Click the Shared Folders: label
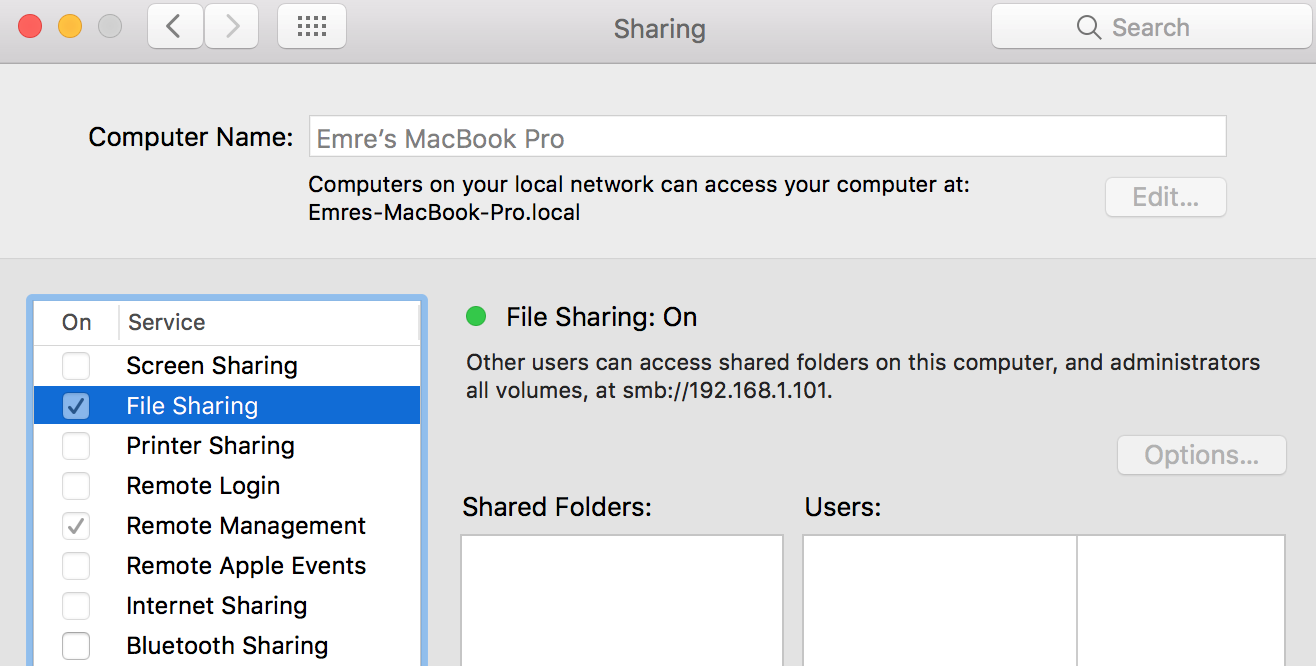 coord(557,507)
